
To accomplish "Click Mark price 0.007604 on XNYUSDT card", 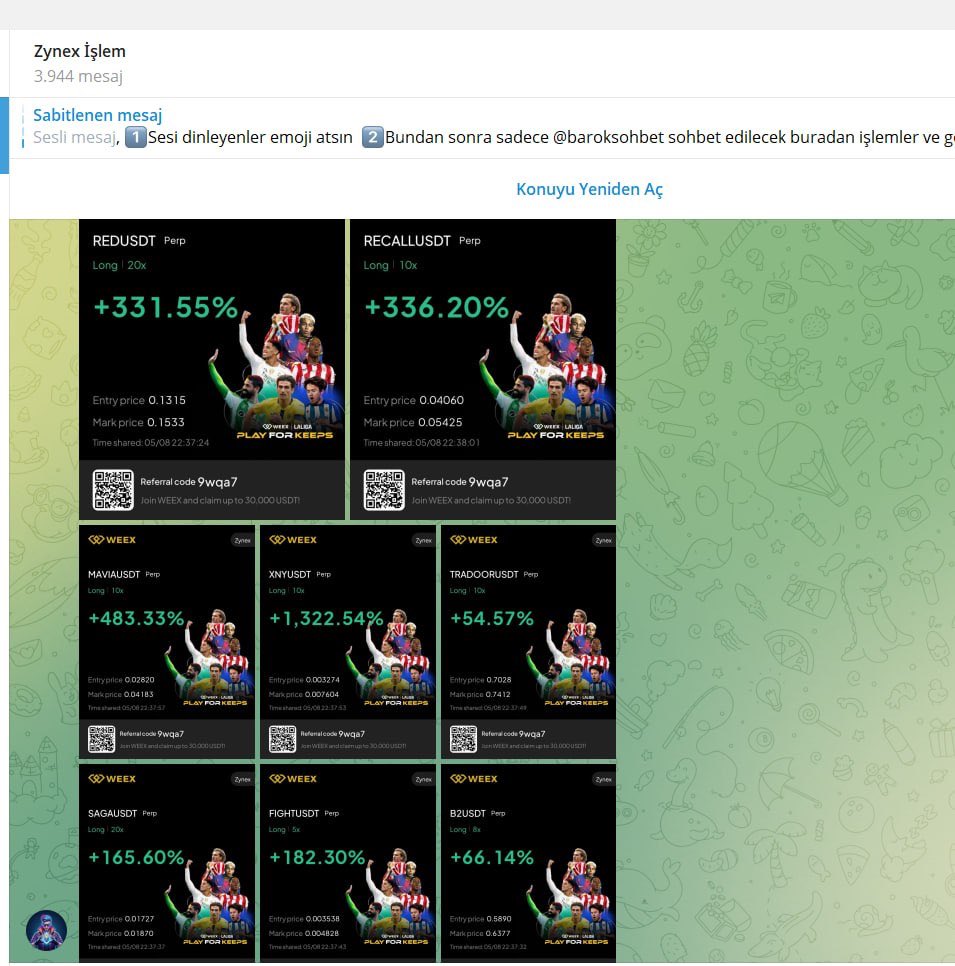I will pyautogui.click(x=304, y=694).
